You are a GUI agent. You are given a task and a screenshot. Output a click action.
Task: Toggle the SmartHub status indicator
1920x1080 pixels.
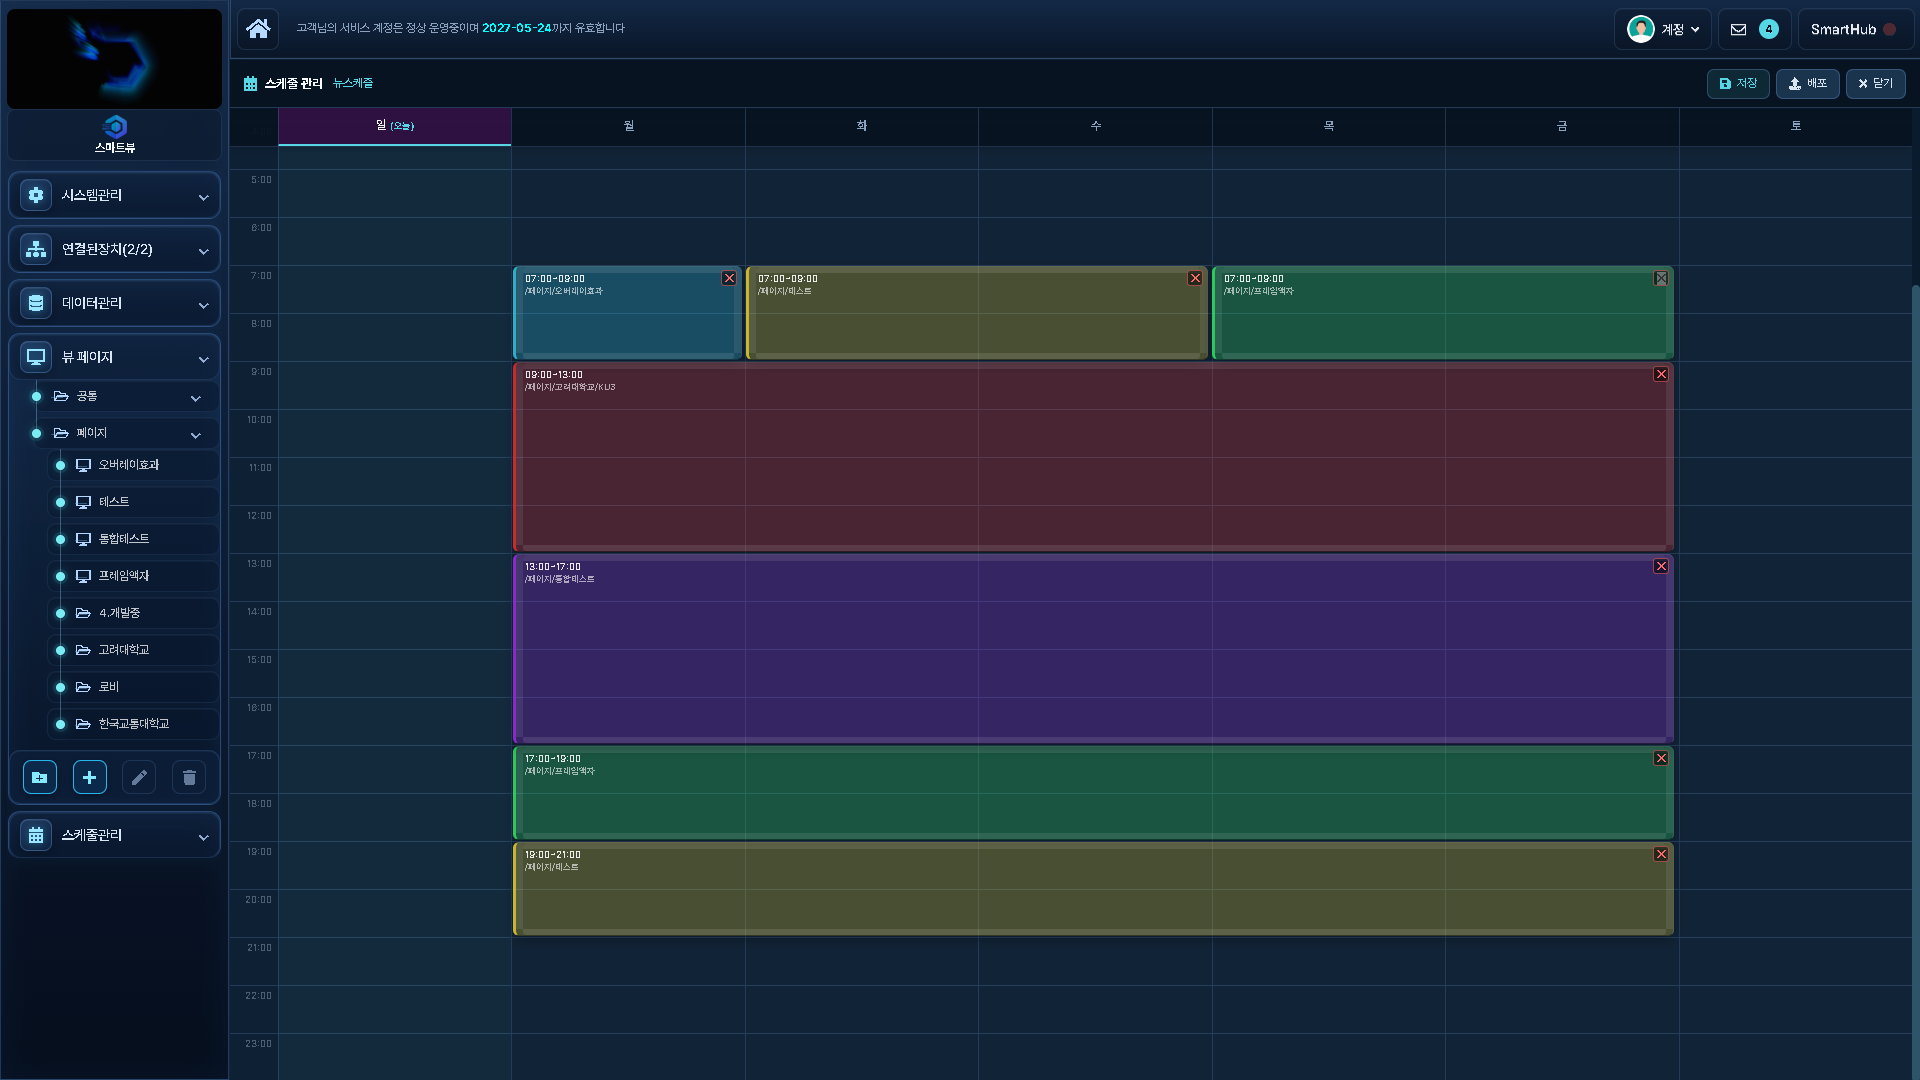coord(1889,29)
